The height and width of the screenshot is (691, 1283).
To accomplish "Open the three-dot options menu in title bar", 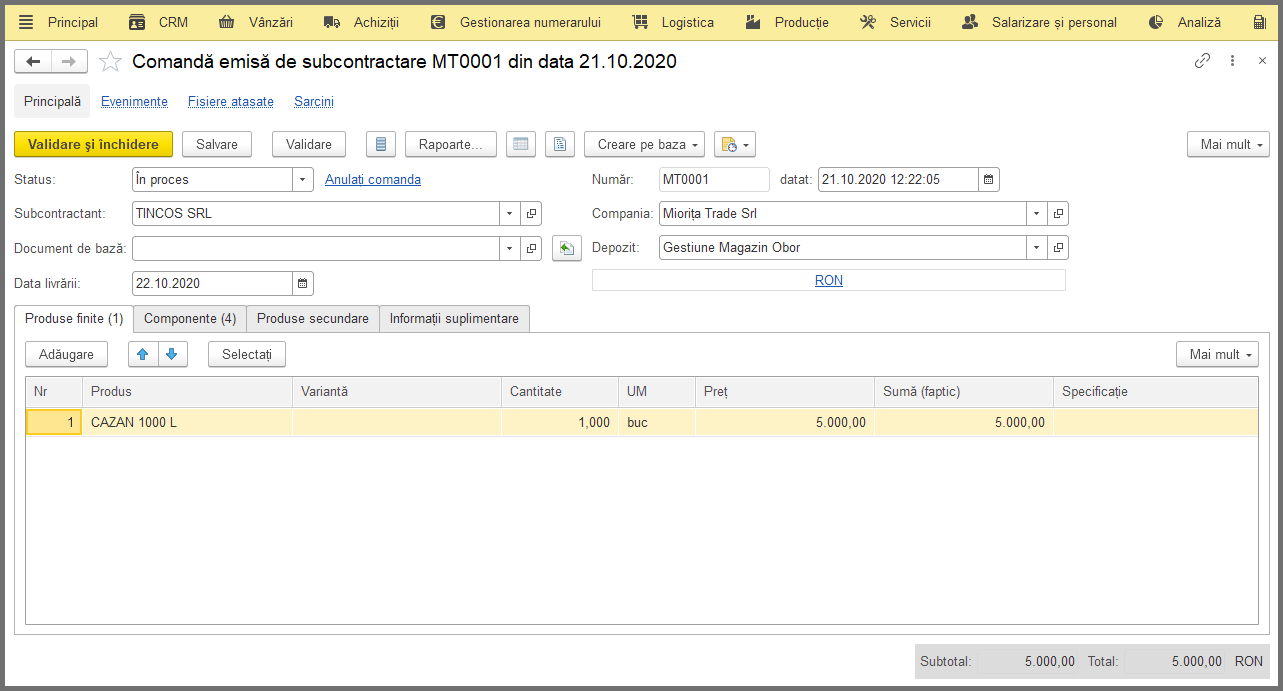I will [x=1233, y=61].
